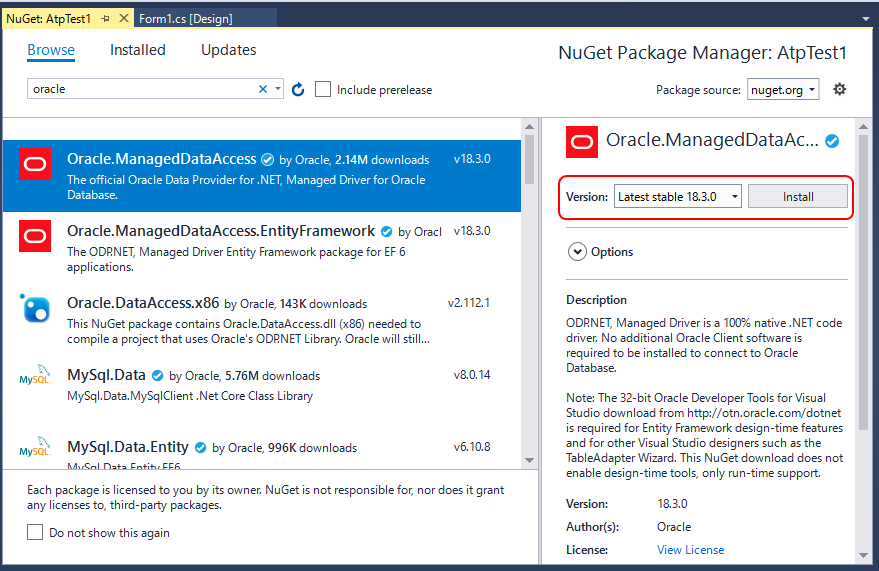Switch to the Installed tab
The width and height of the screenshot is (879, 571).
pos(138,50)
